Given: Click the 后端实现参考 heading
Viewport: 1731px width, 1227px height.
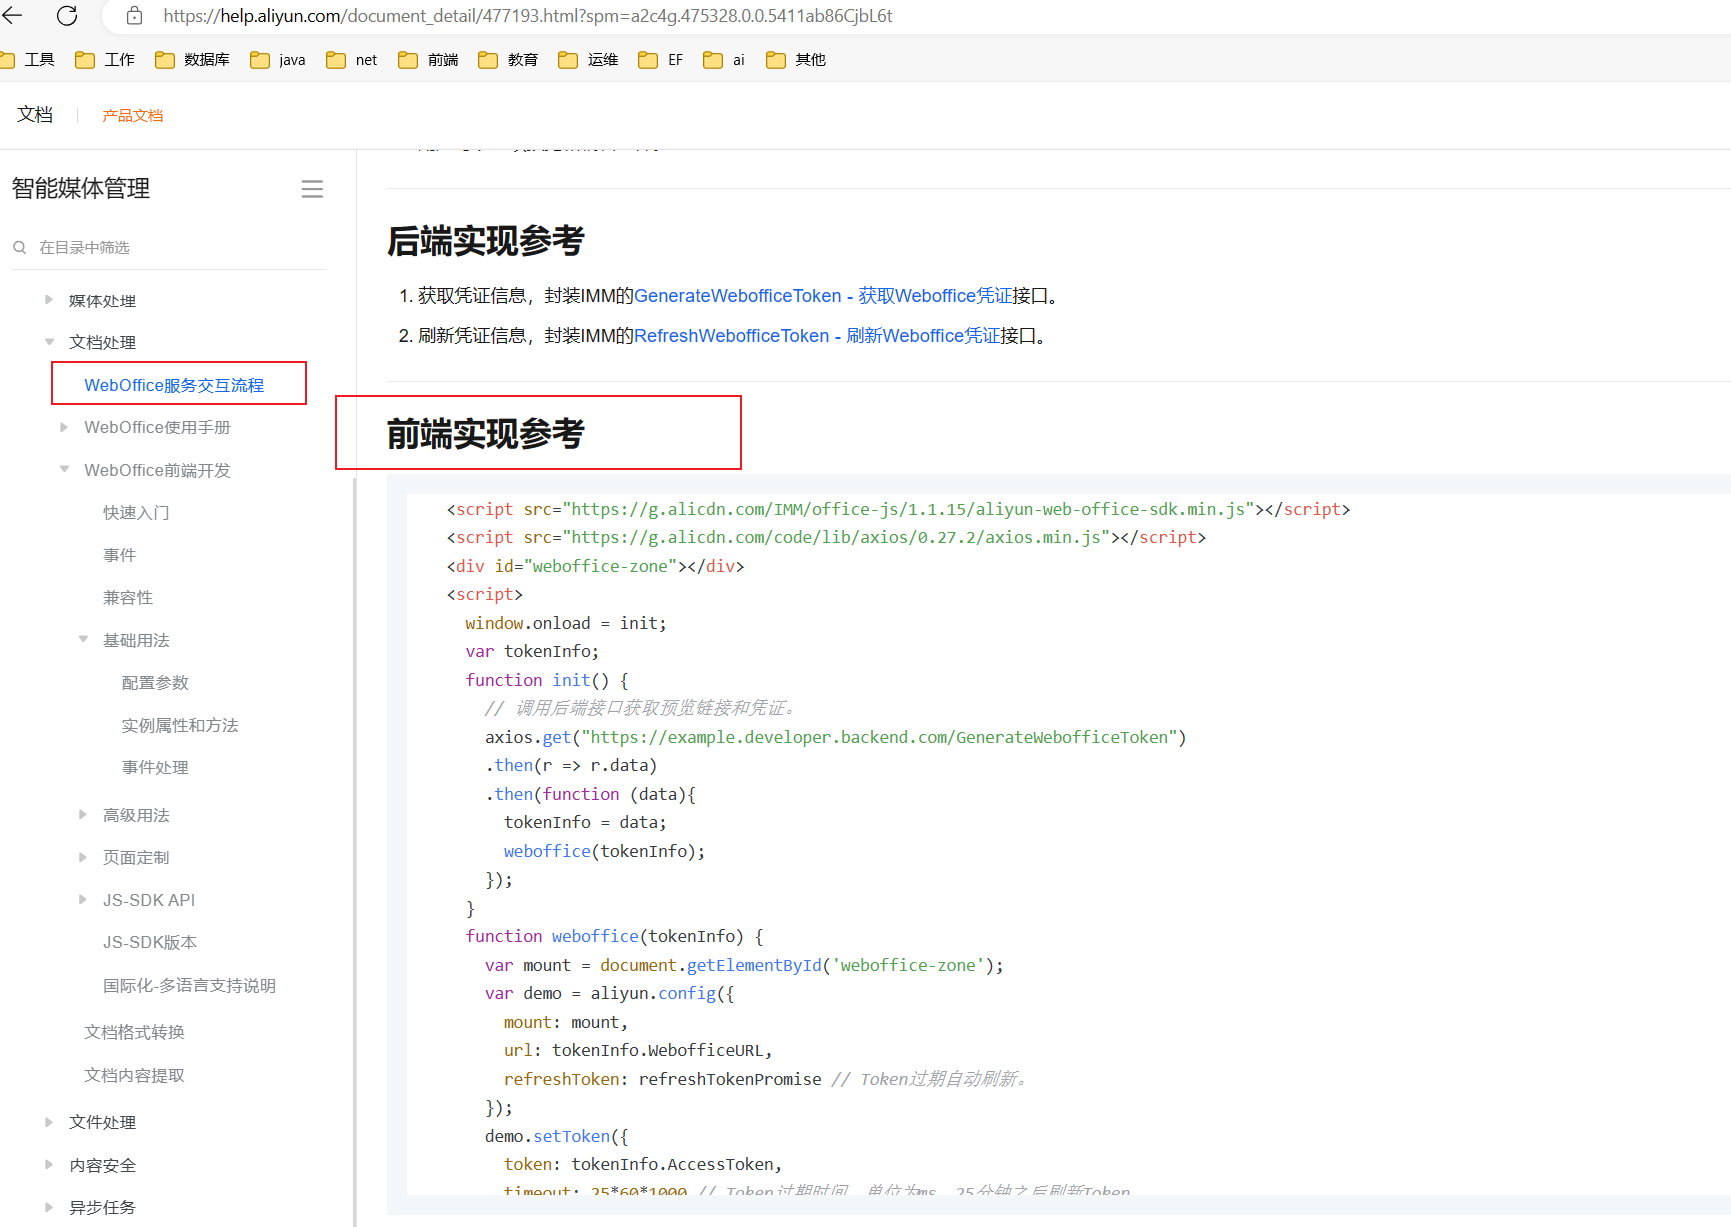Looking at the screenshot, I should 485,241.
